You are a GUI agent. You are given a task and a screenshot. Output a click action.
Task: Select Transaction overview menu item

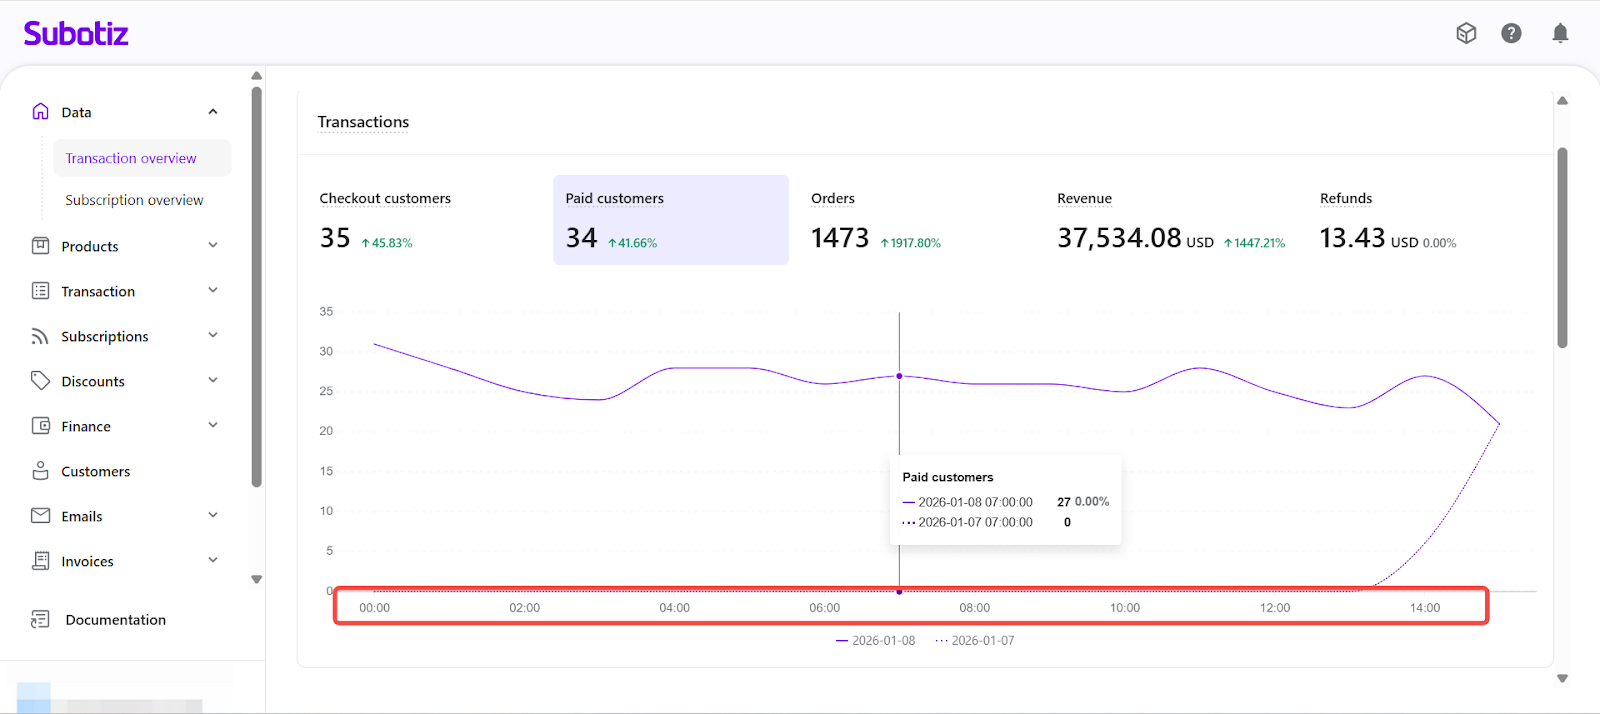pyautogui.click(x=131, y=158)
